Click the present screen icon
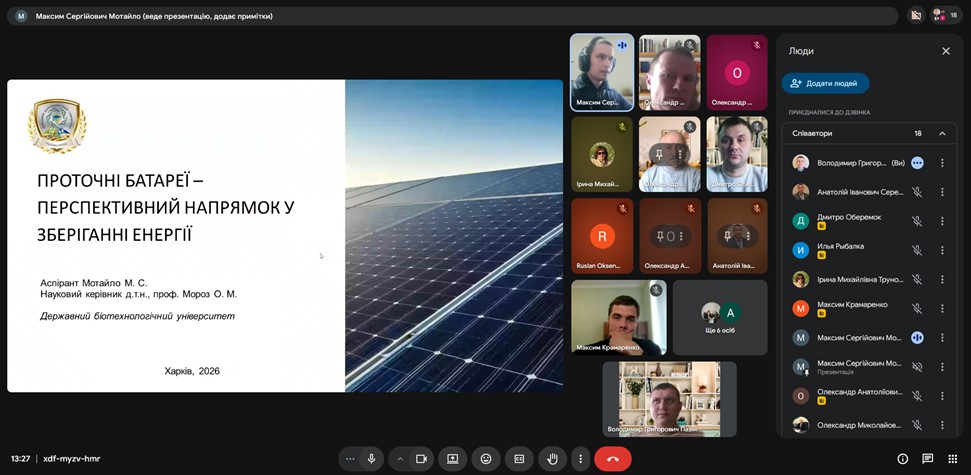This screenshot has width=971, height=475. (453, 458)
